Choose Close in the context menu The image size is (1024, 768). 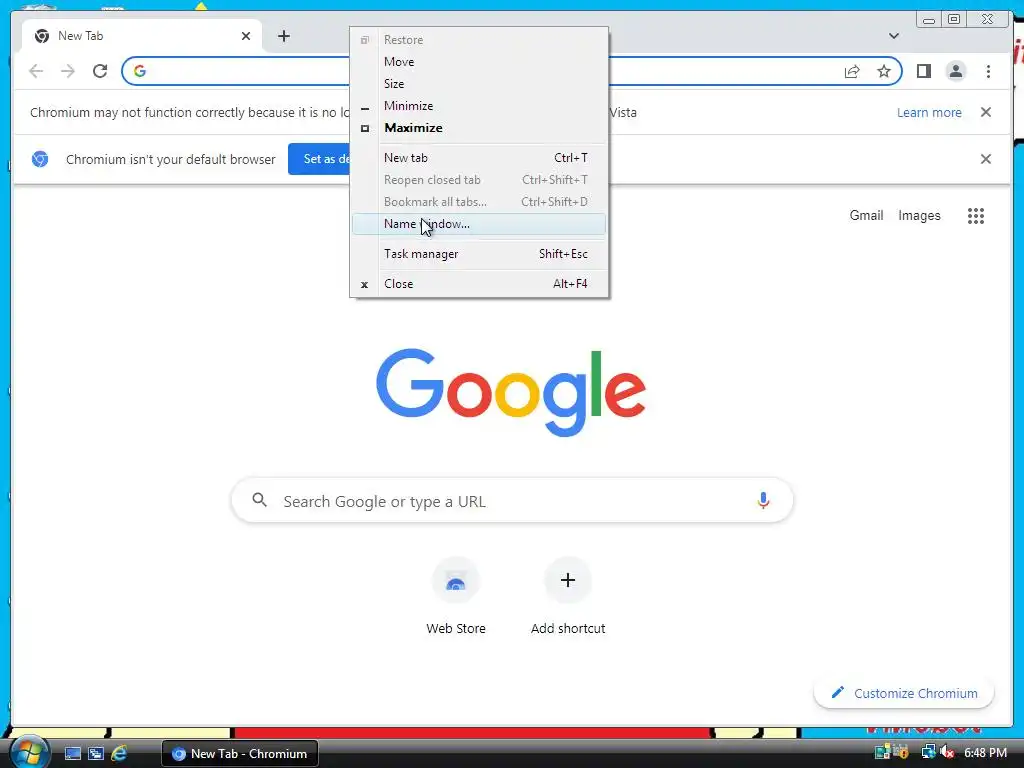(x=479, y=283)
